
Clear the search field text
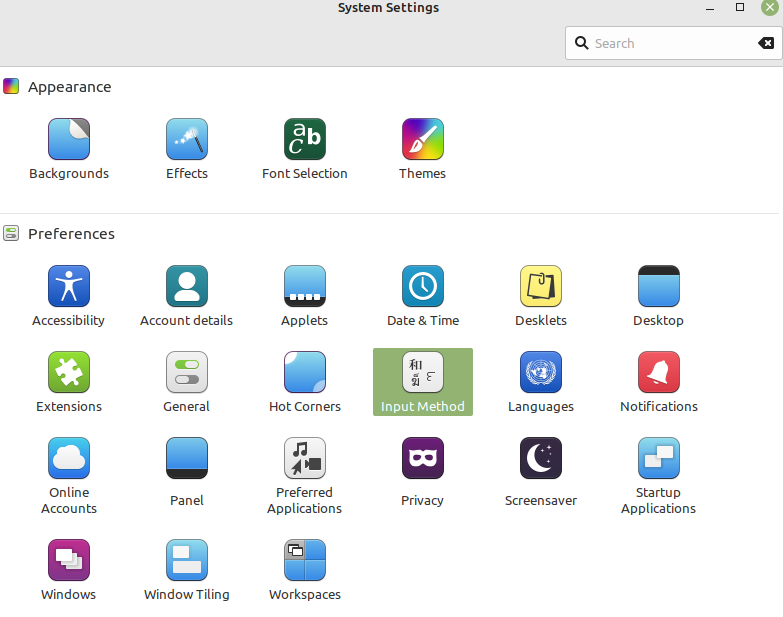click(766, 43)
